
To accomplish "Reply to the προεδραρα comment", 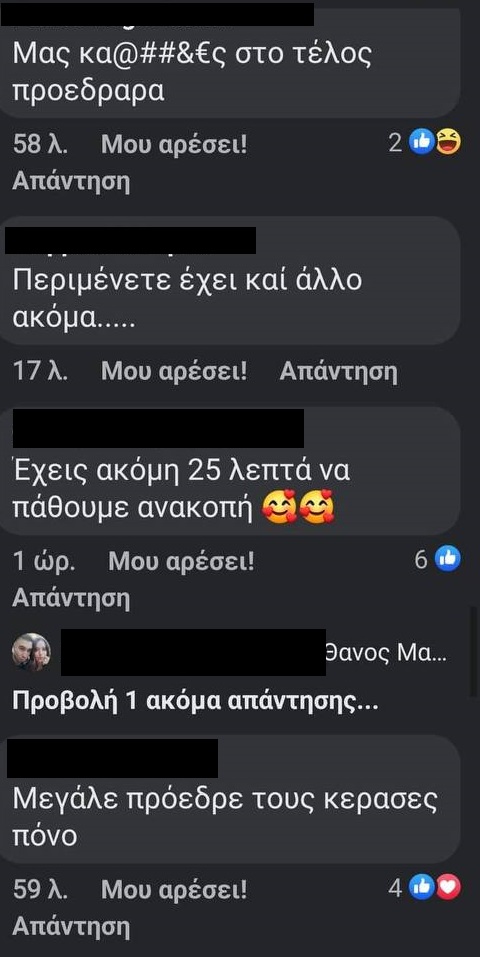I will (x=71, y=181).
